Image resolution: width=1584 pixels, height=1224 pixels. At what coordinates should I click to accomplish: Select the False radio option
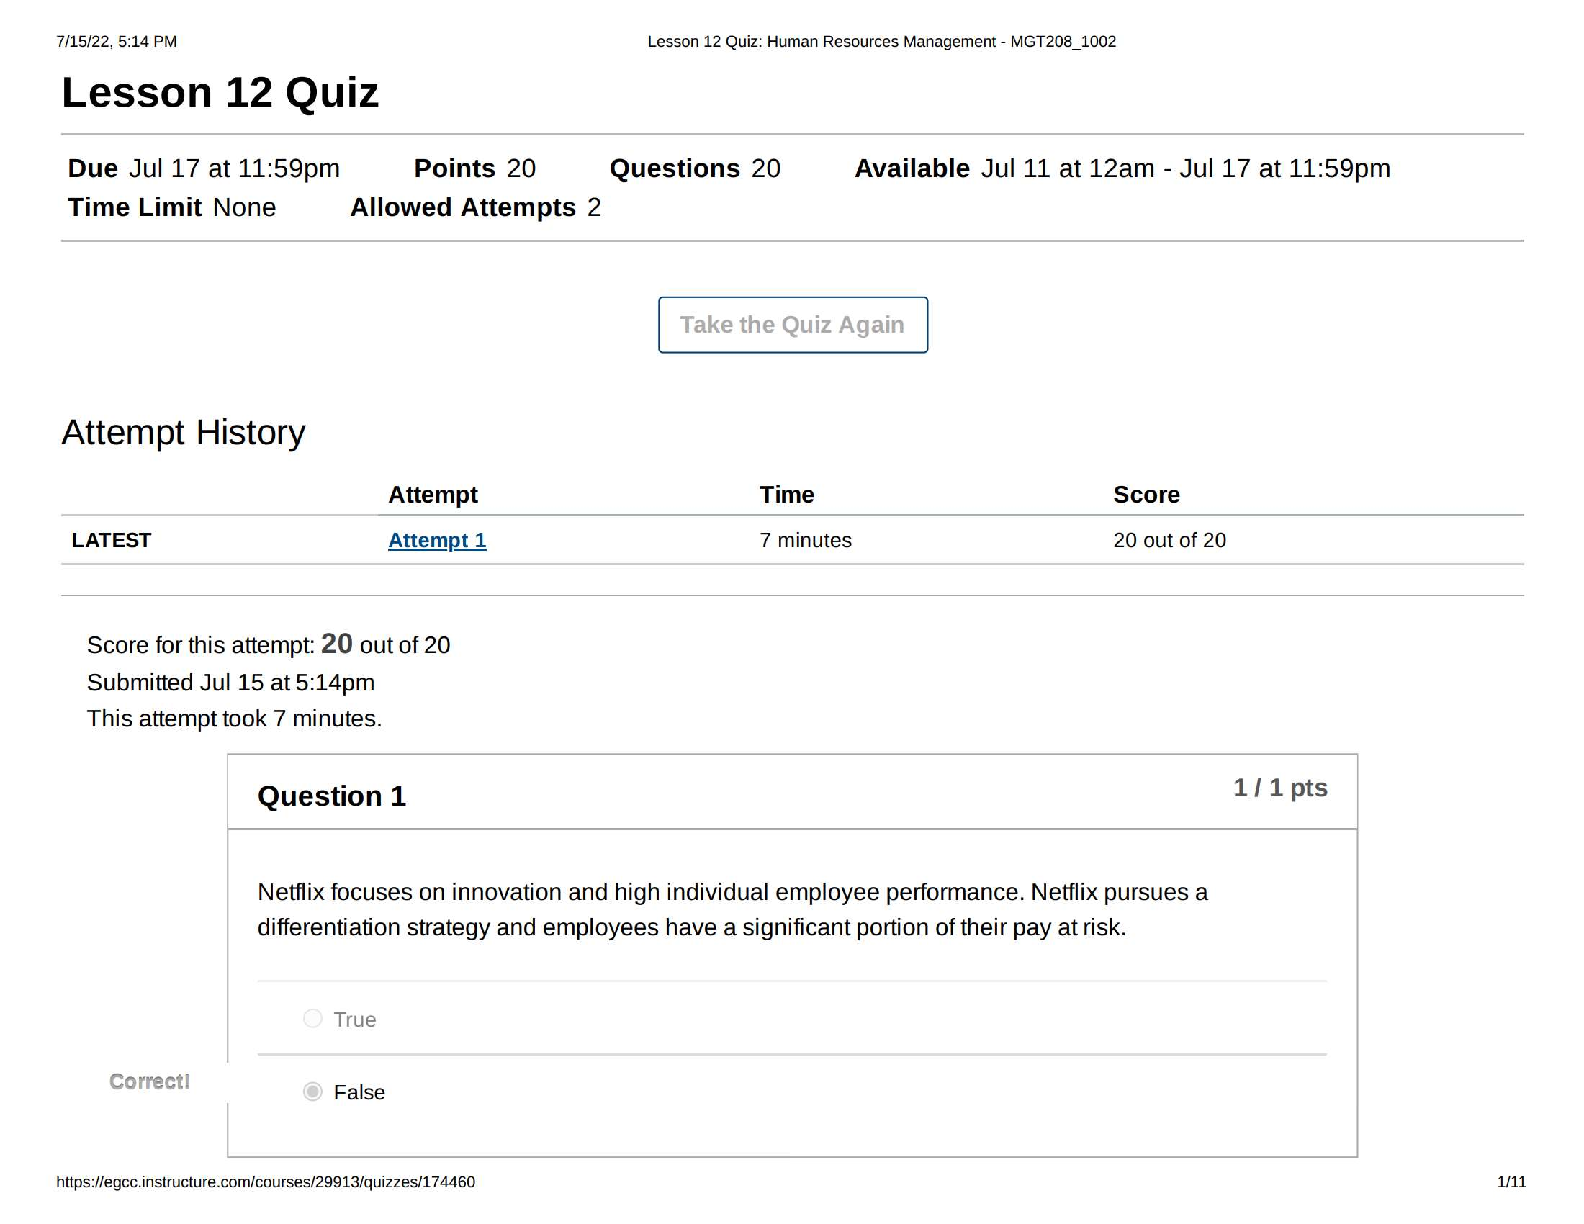(313, 1092)
